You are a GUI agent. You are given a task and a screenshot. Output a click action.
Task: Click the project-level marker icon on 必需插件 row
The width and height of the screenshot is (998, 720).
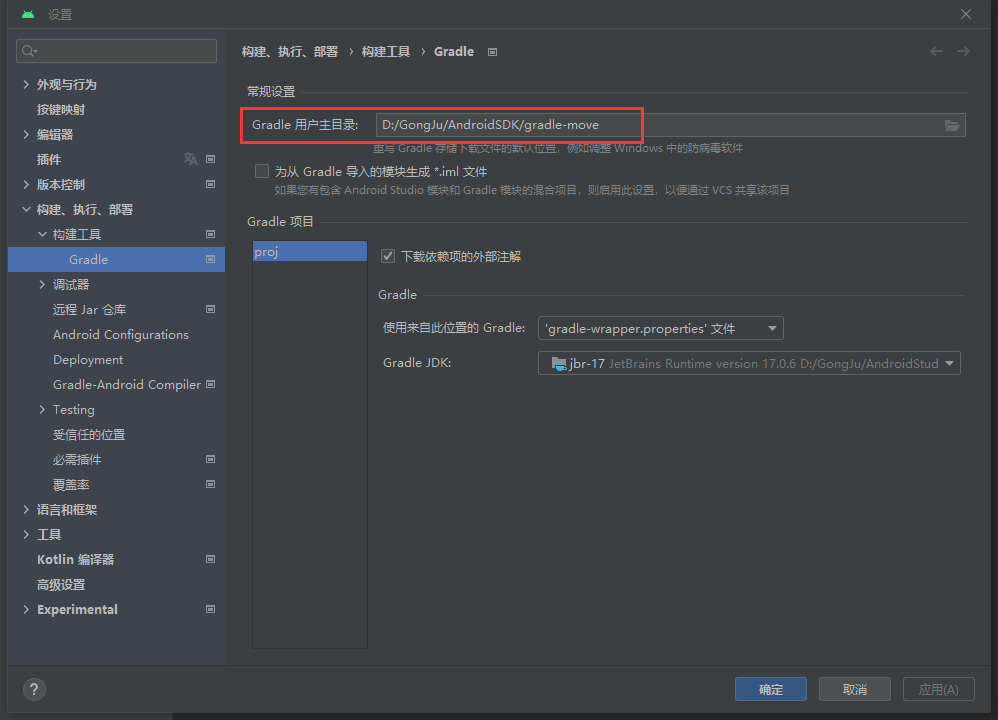pyautogui.click(x=211, y=459)
